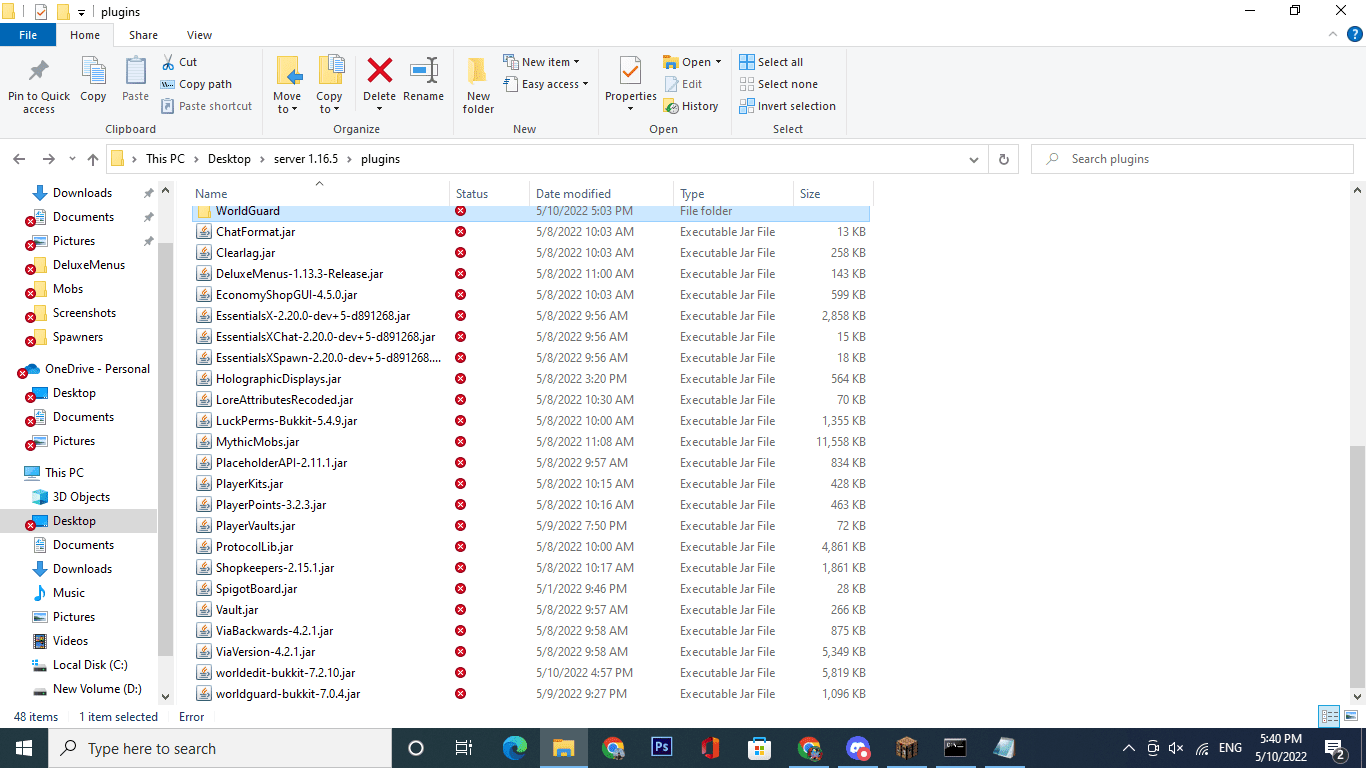Navigate to Desktop in address breadcrumb
Image resolution: width=1366 pixels, height=768 pixels.
pos(229,159)
